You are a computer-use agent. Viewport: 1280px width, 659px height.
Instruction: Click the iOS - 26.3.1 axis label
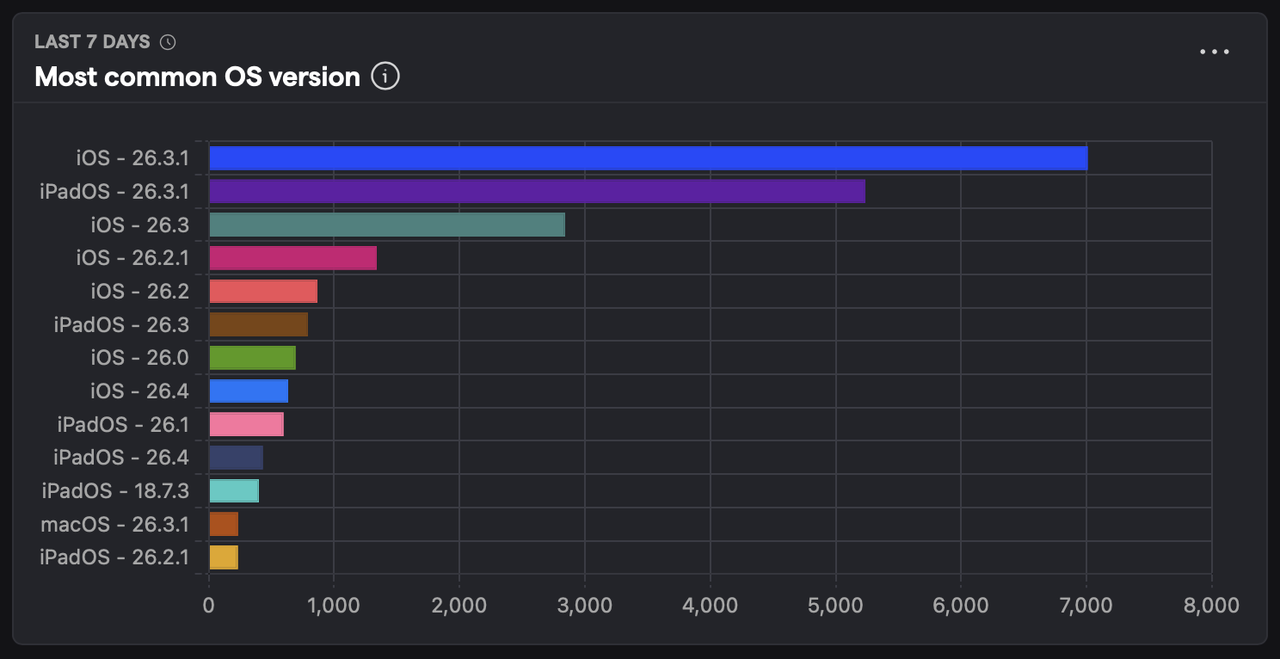[x=132, y=158]
